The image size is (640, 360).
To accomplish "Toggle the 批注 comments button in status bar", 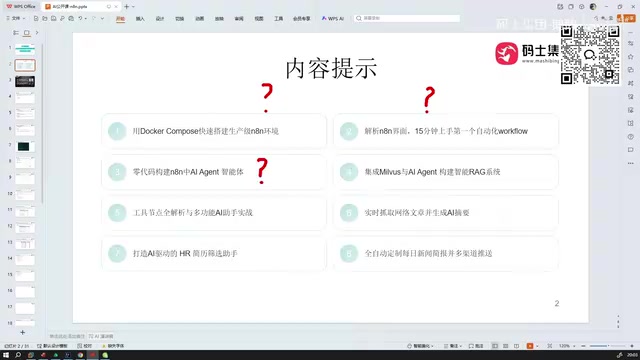I will [x=476, y=346].
